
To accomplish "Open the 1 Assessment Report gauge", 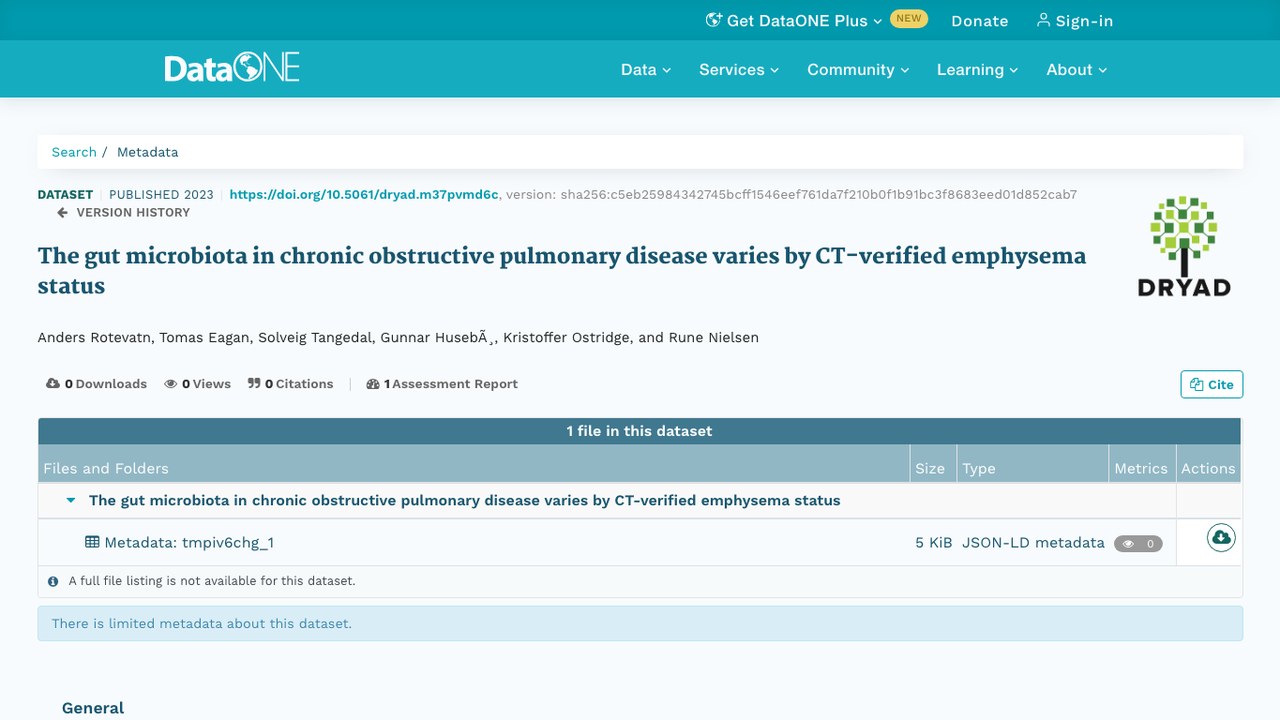I will click(442, 384).
